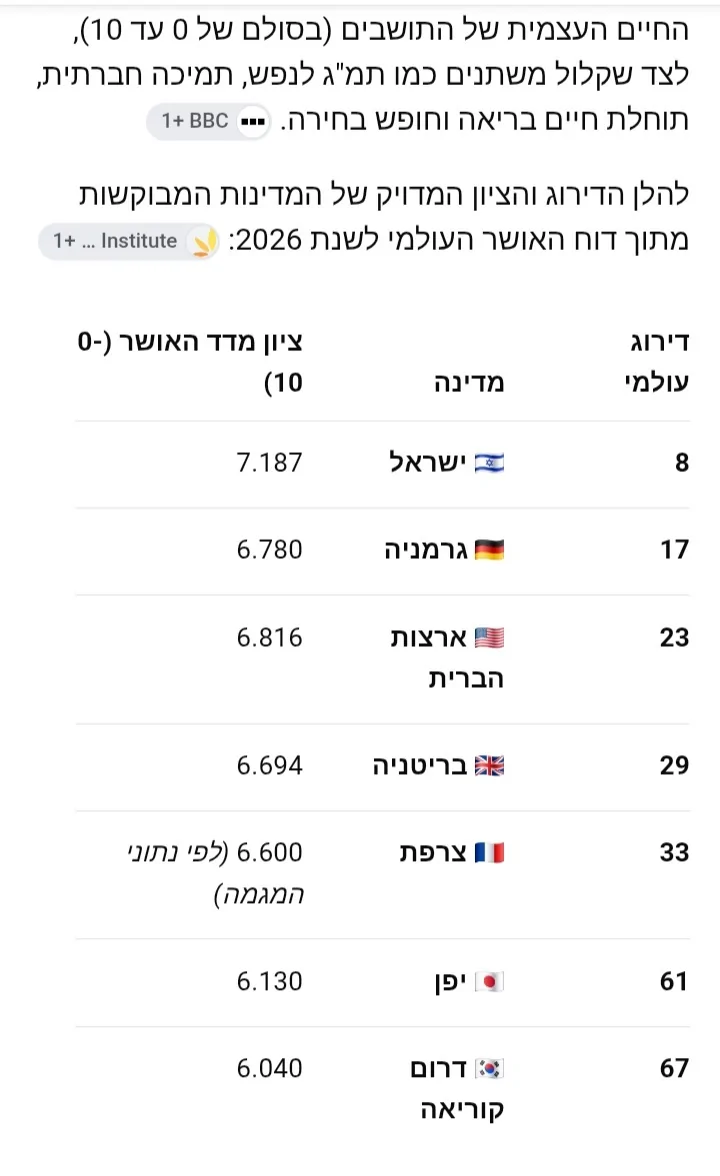The image size is (720, 1176).
Task: Click the Germany flag icon
Action: pos(489,550)
